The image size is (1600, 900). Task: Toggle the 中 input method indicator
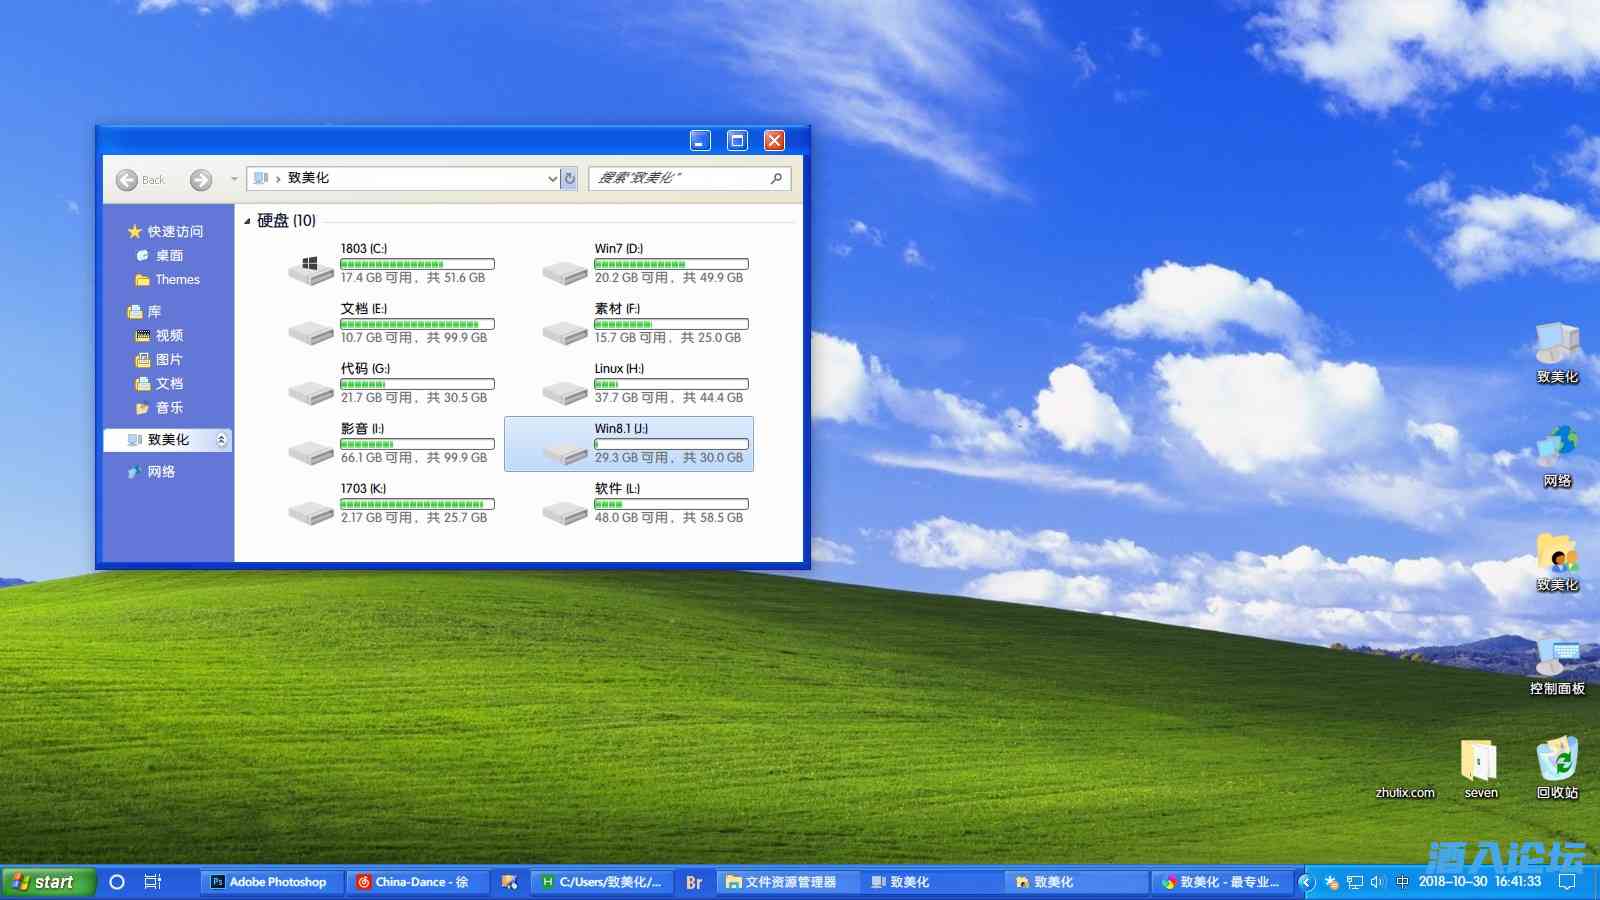tap(1400, 882)
